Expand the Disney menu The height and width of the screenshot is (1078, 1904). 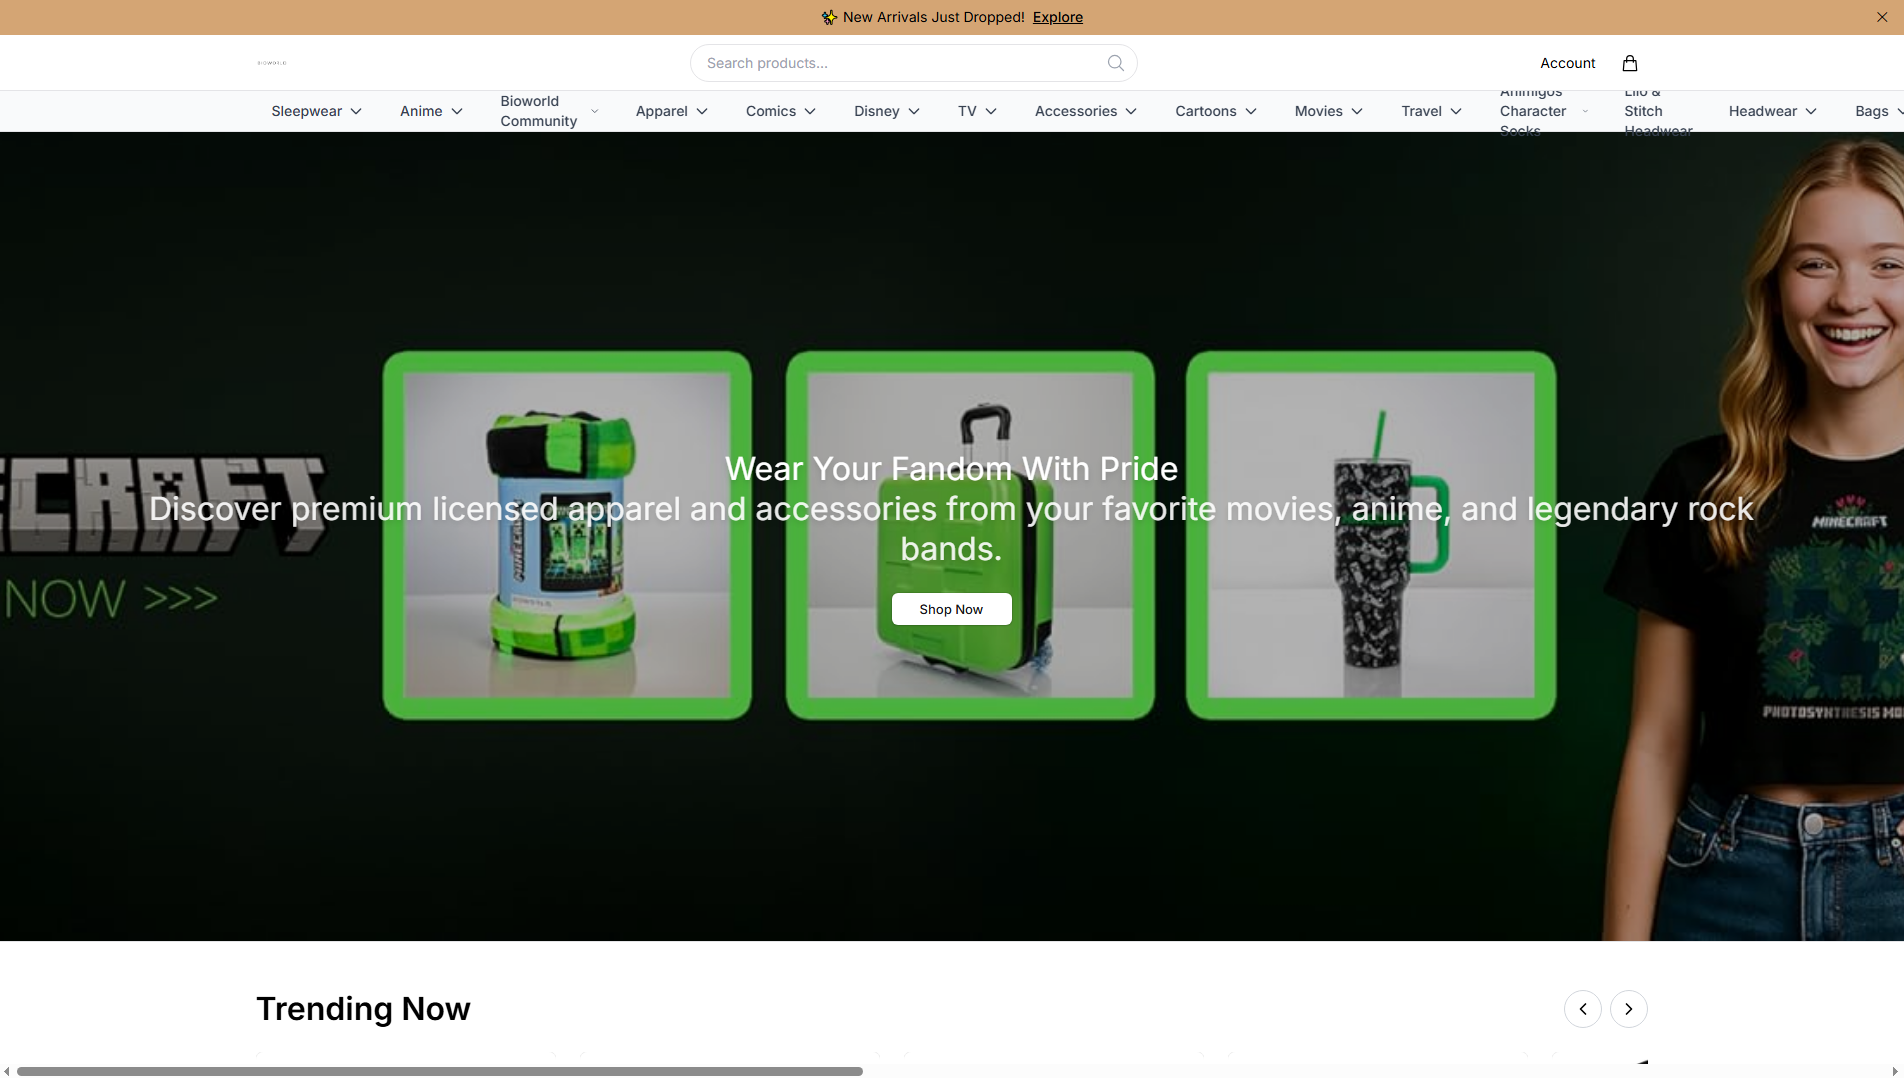pos(887,111)
